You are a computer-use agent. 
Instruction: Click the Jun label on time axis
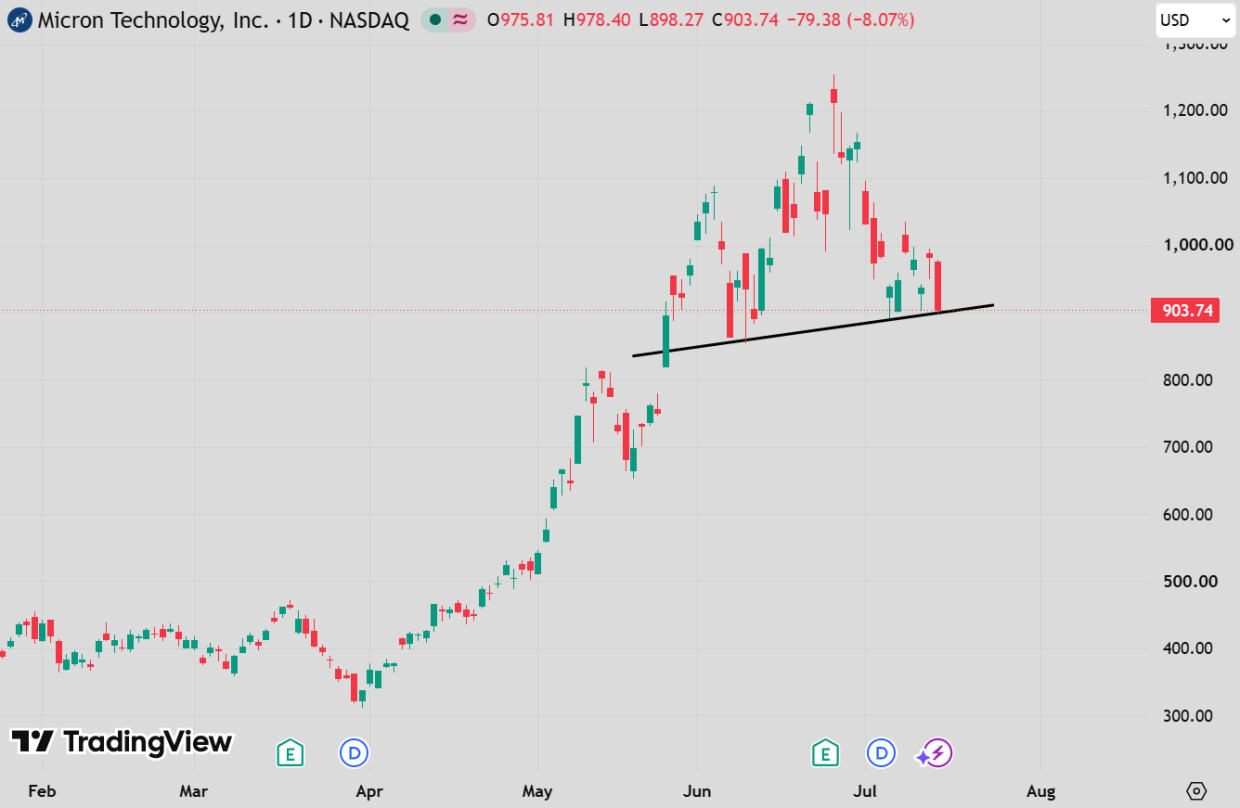697,791
